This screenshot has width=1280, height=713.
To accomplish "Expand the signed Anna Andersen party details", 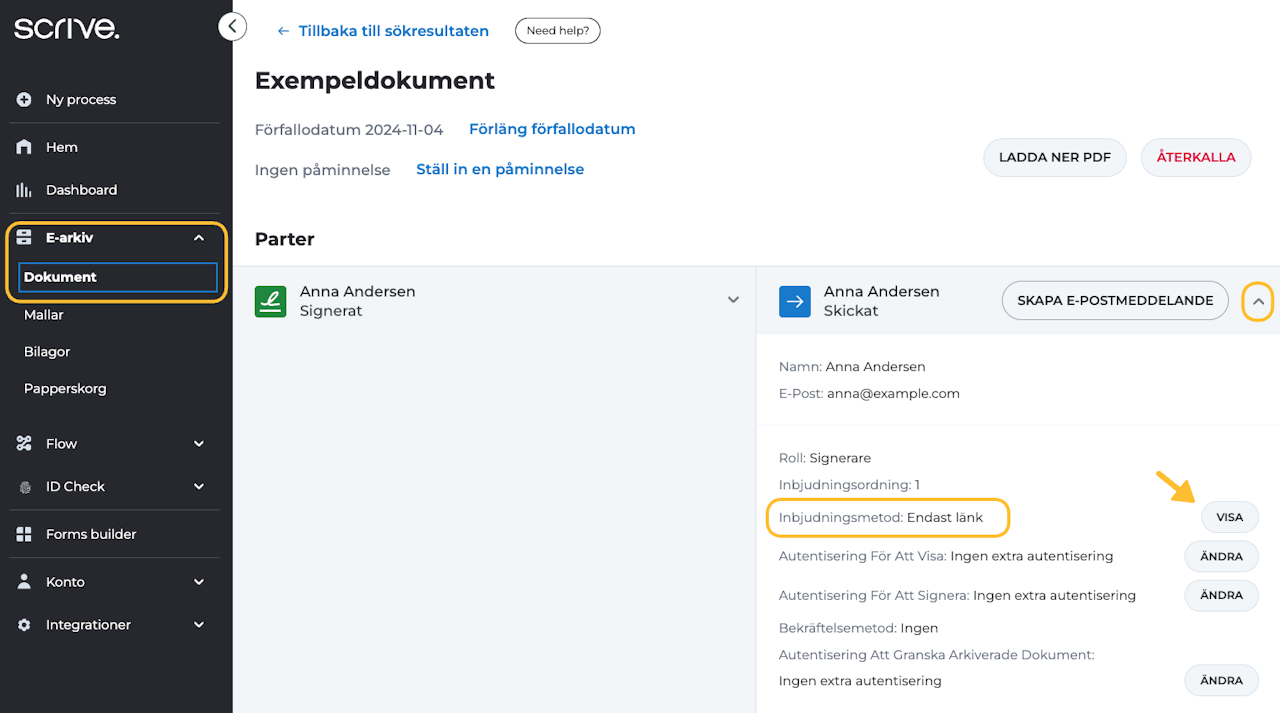I will click(733, 300).
